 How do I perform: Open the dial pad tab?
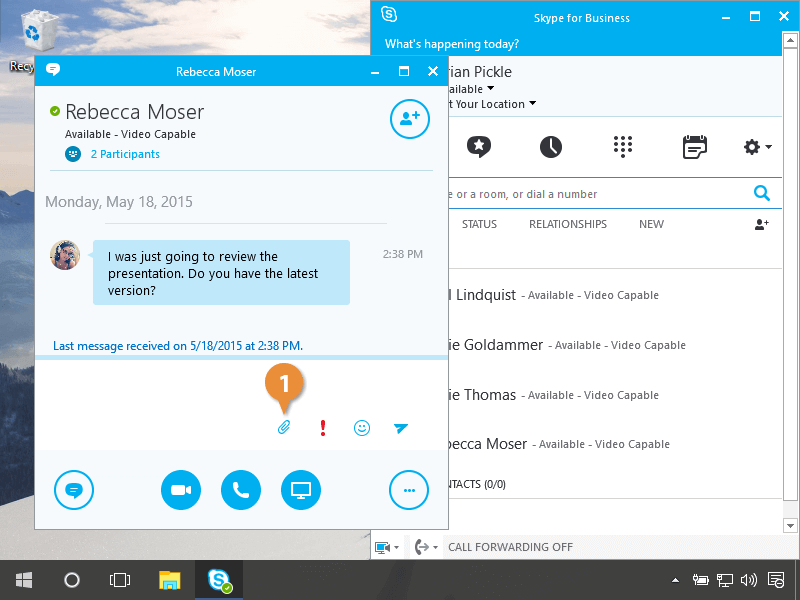pyautogui.click(x=623, y=147)
